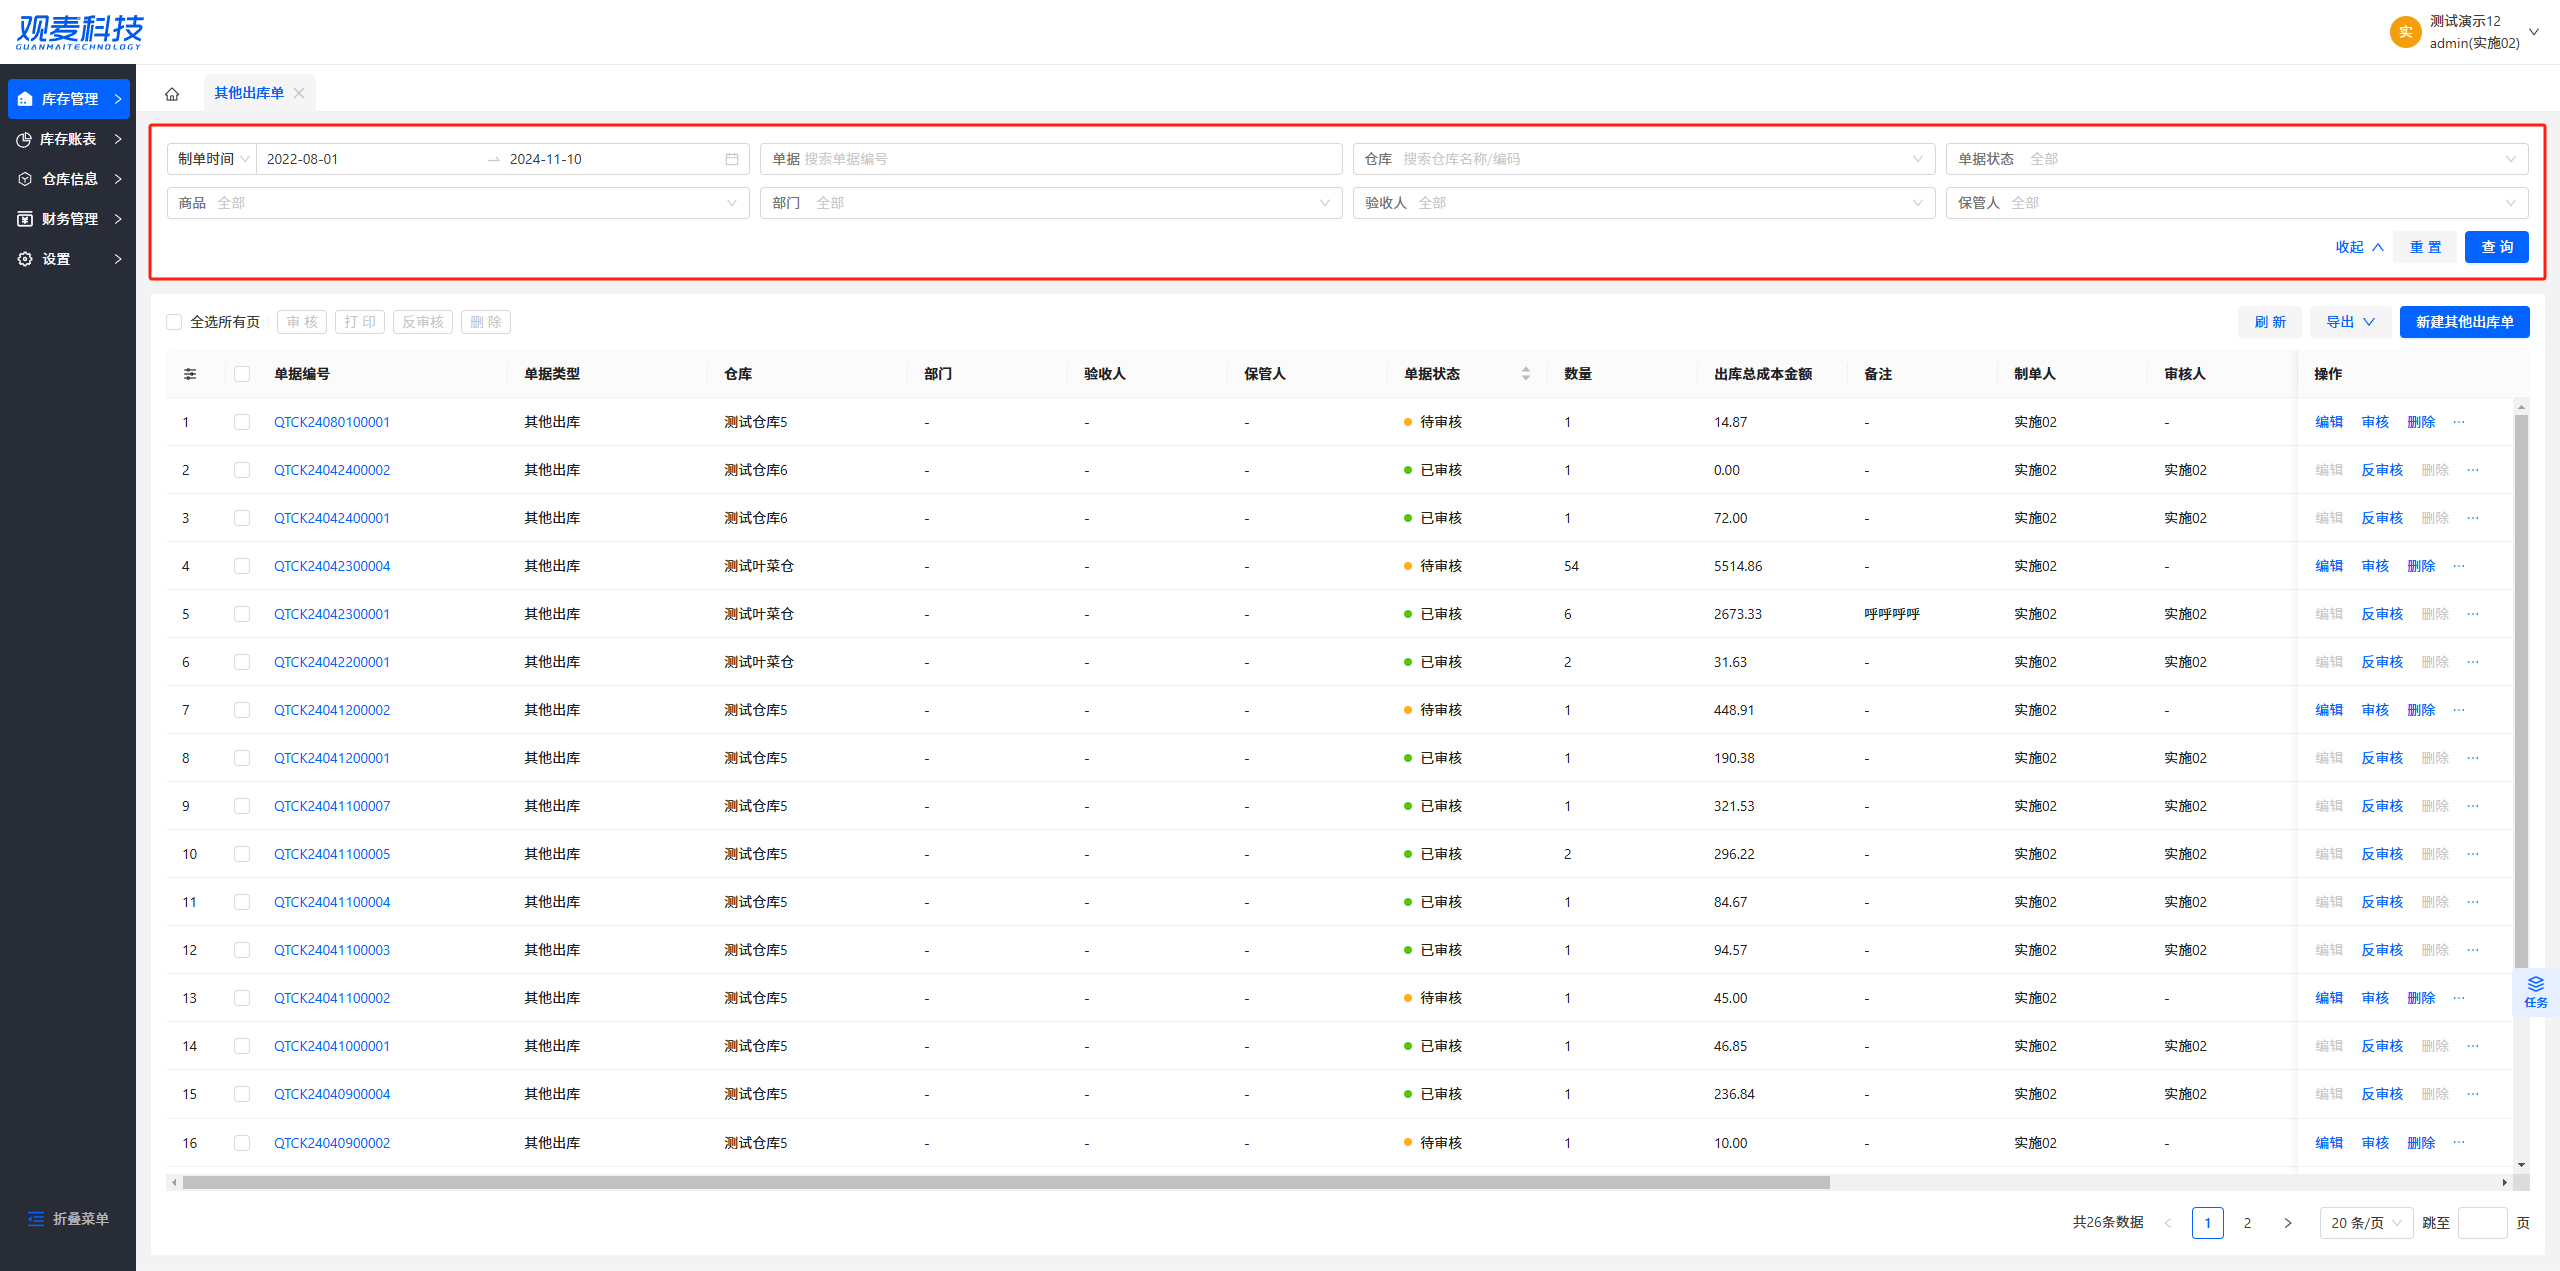Open the 20 条/页 page size dropdown

coord(2365,1223)
